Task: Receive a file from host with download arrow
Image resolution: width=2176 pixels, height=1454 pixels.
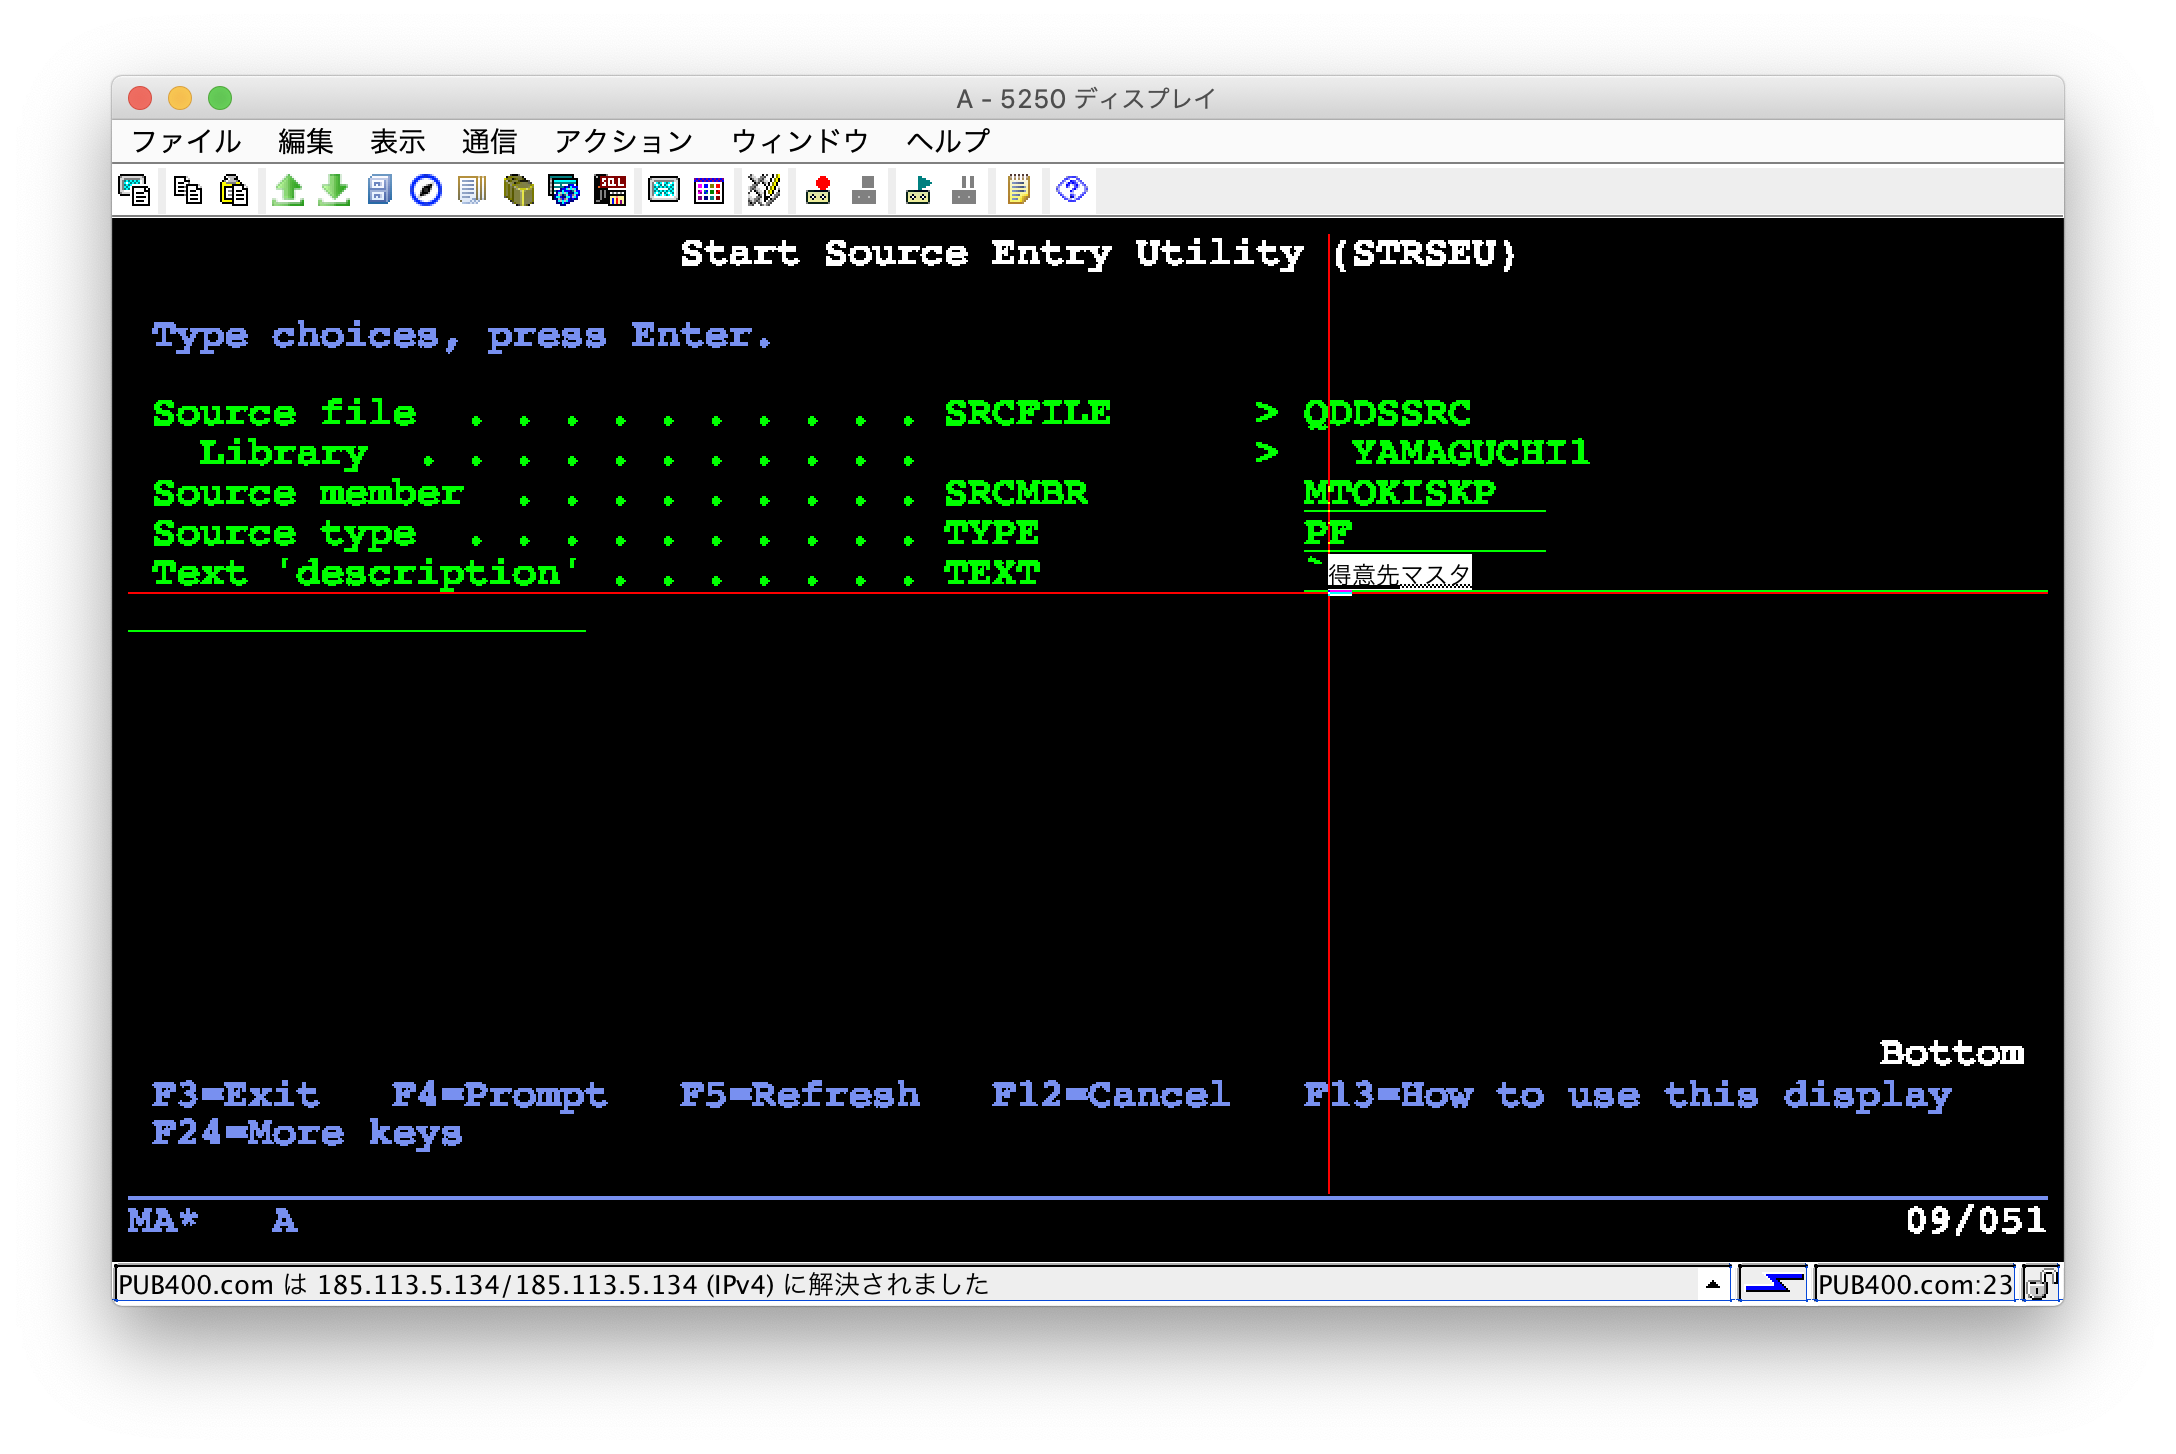Action: (x=333, y=190)
